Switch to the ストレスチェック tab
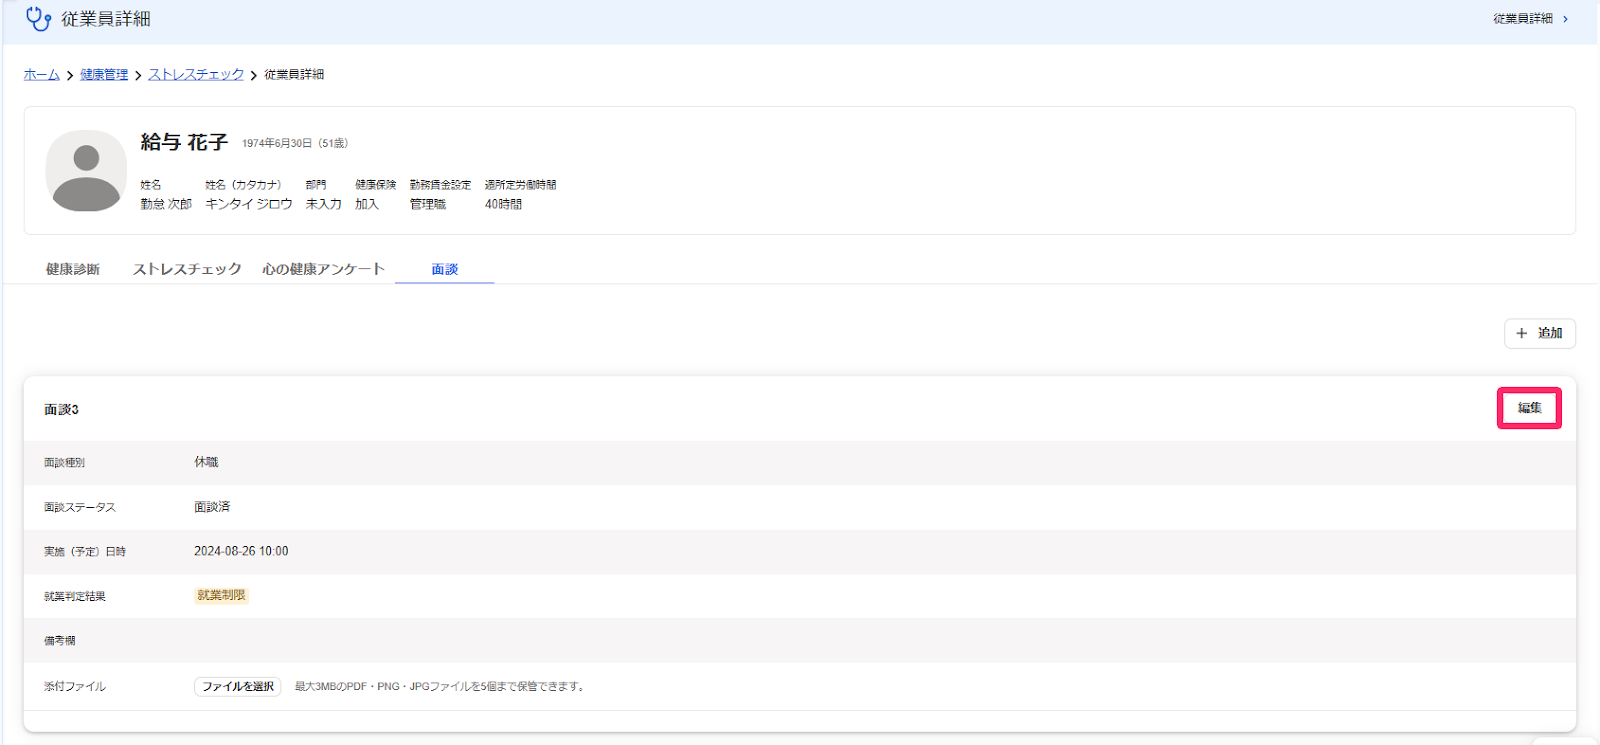This screenshot has width=1600, height=745. click(x=187, y=269)
